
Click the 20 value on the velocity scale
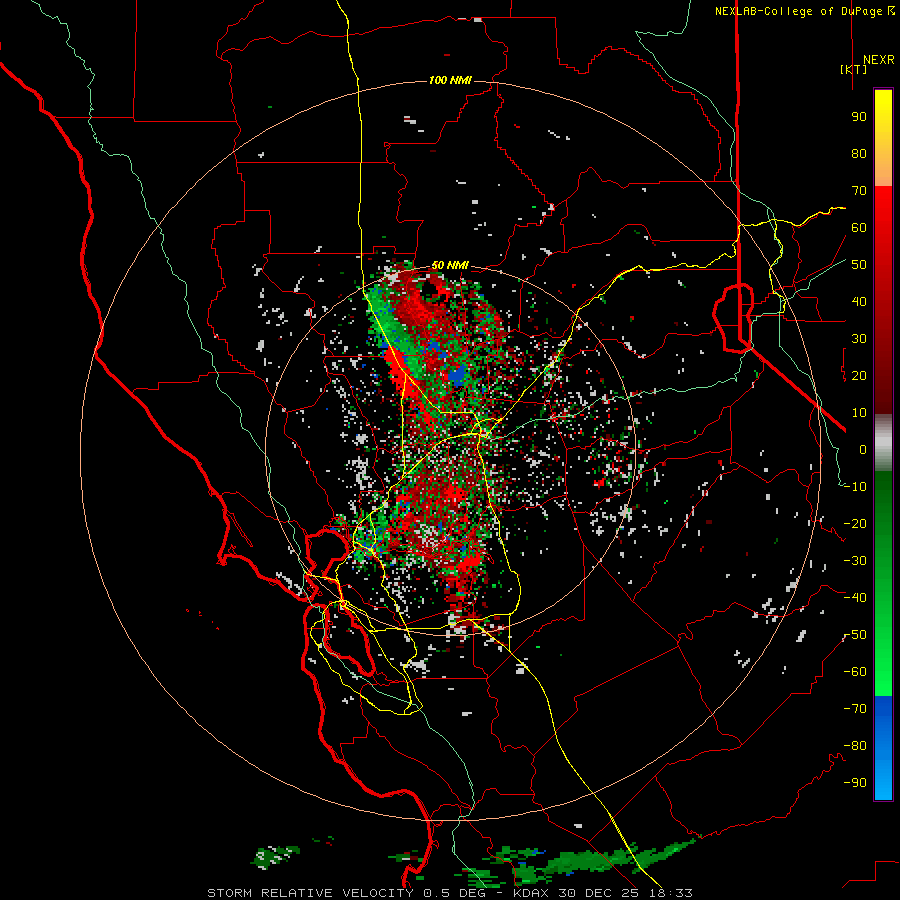859,376
